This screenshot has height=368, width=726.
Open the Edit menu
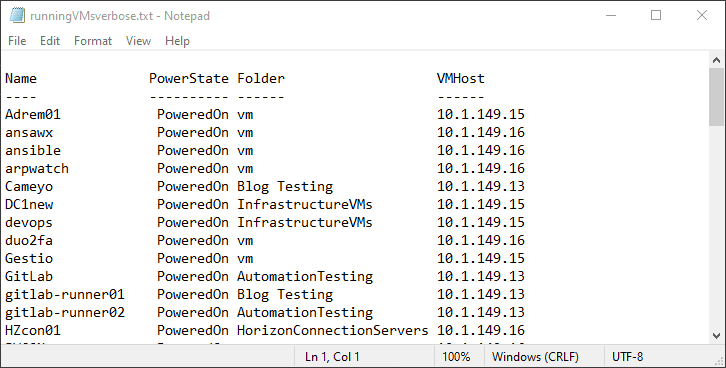pyautogui.click(x=50, y=41)
